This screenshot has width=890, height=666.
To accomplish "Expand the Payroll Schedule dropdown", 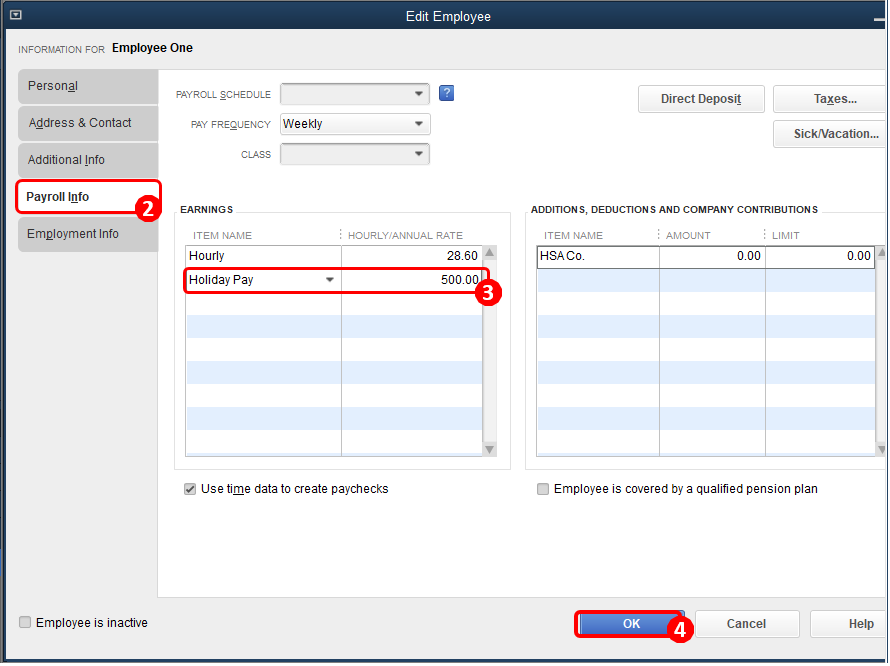I will pos(419,94).
